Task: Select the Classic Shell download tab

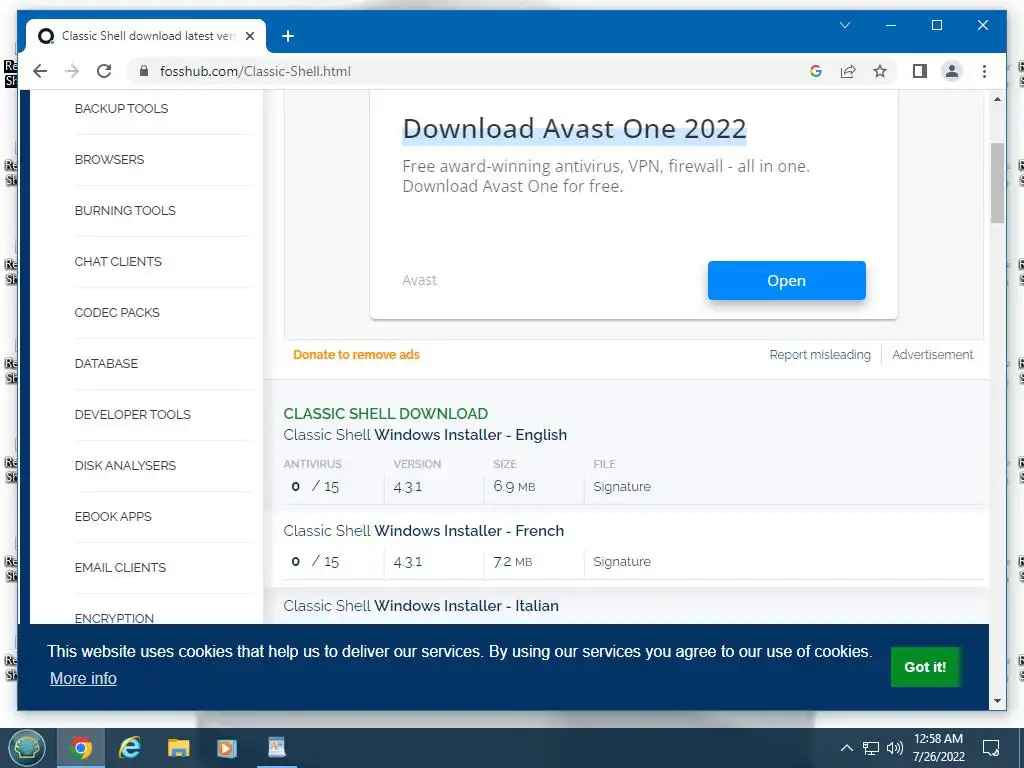Action: pos(146,36)
